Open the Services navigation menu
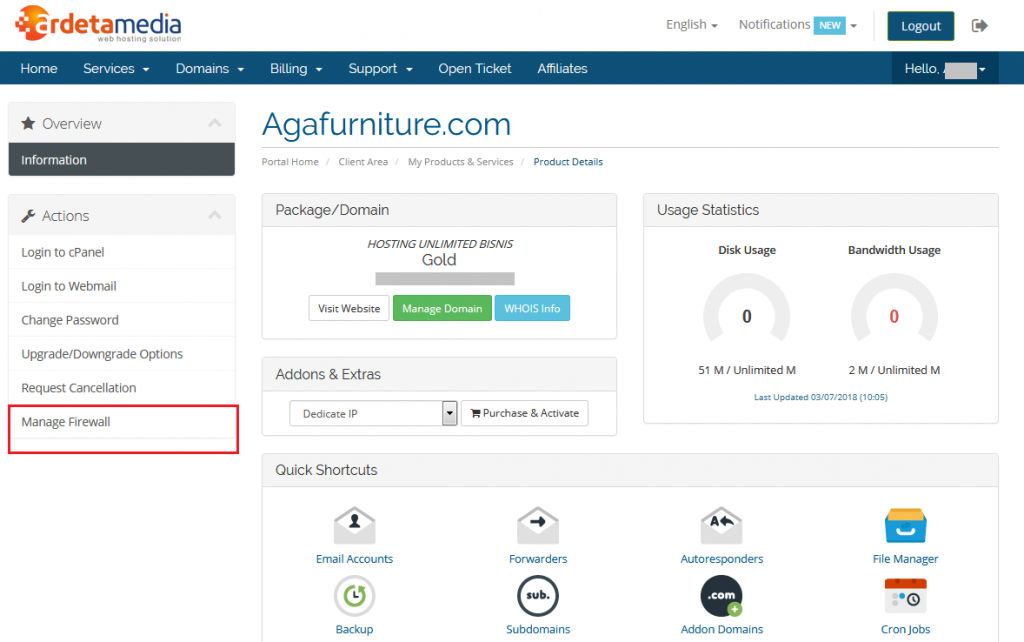 point(116,69)
